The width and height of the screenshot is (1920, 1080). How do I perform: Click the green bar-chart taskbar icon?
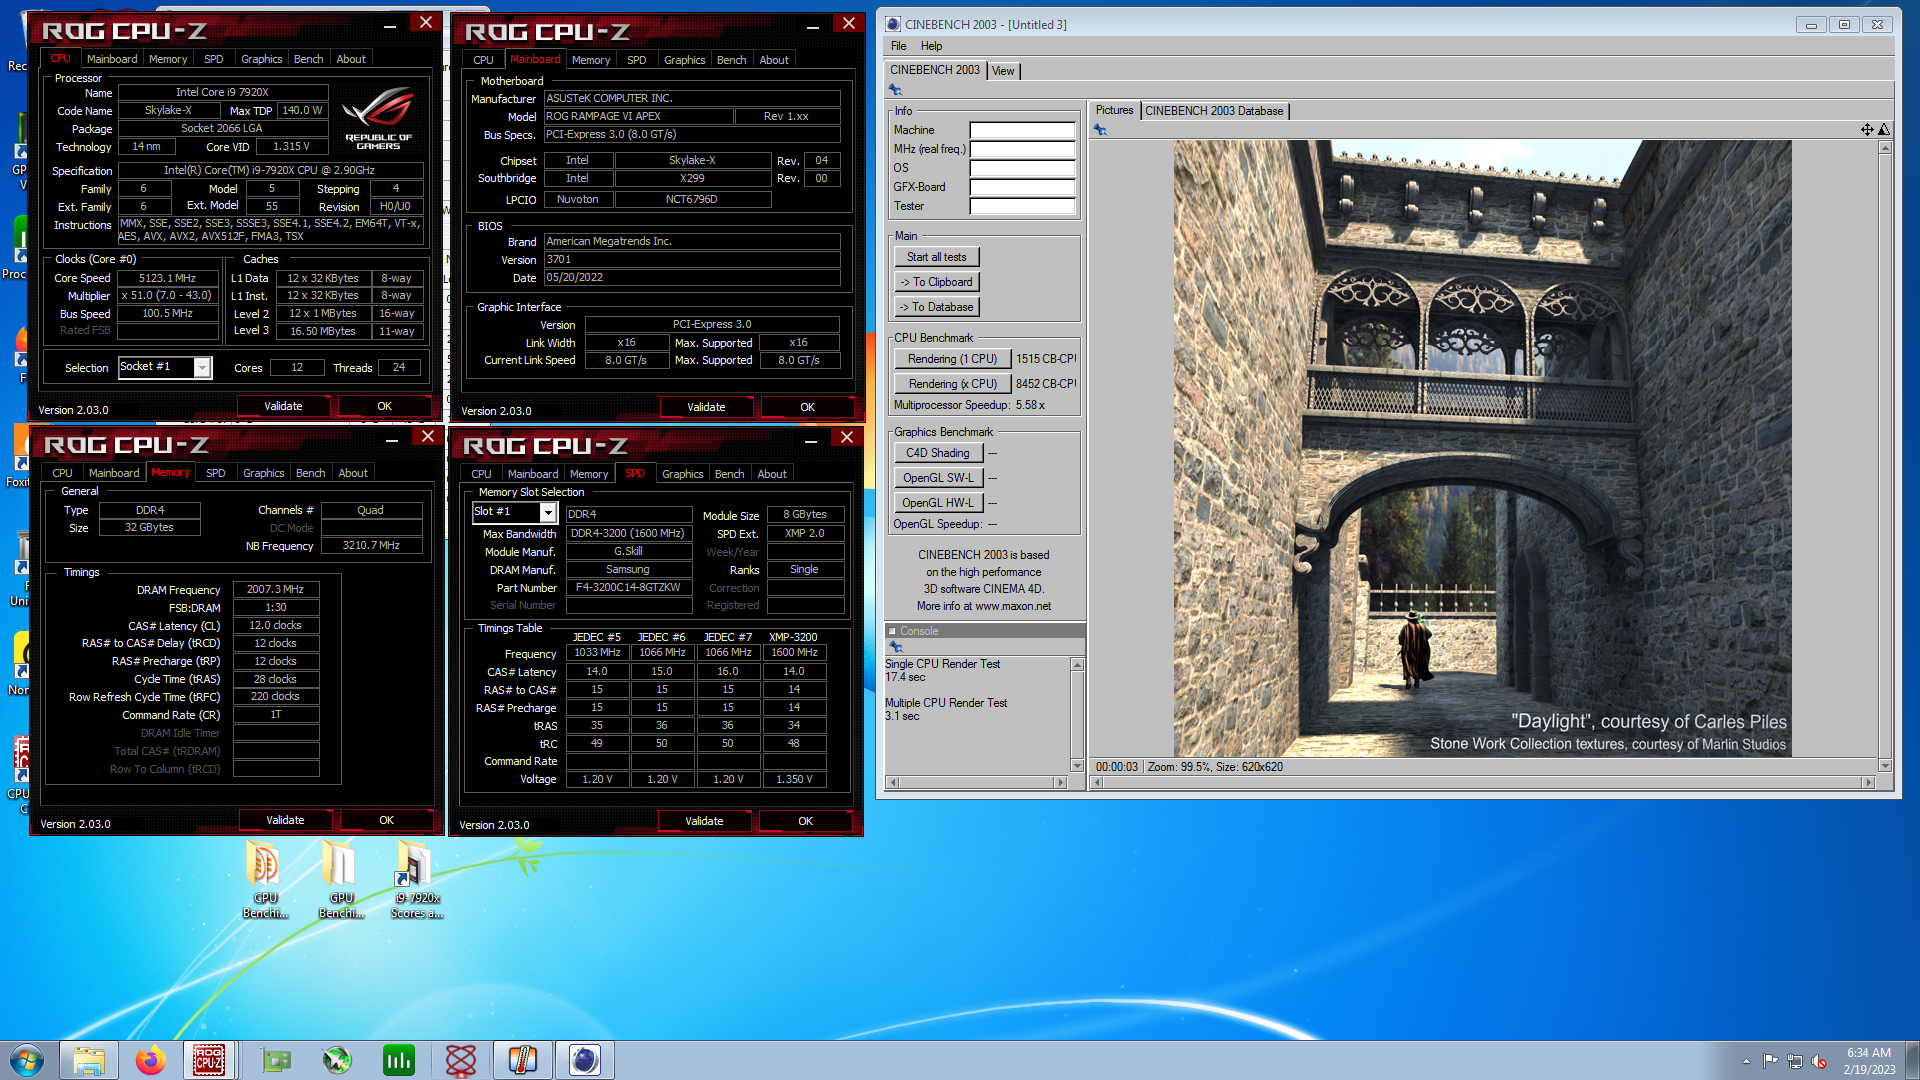tap(399, 1060)
